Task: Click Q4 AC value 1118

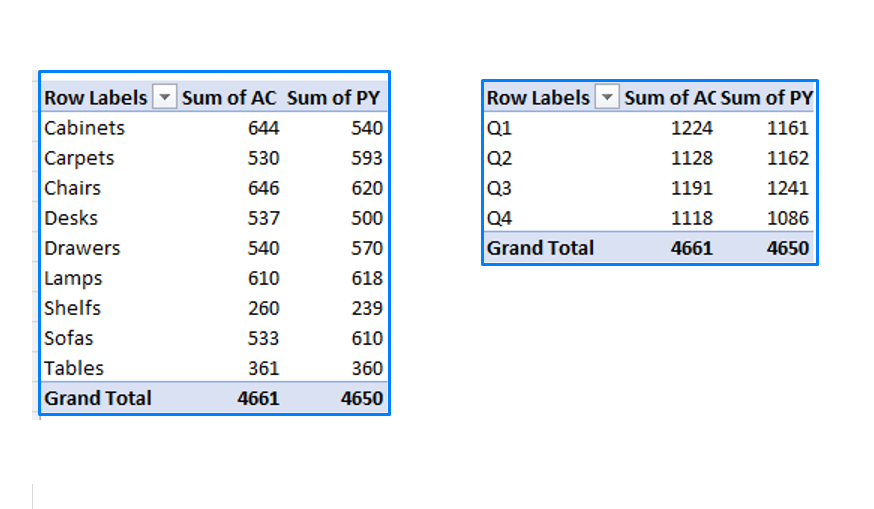Action: 692,218
